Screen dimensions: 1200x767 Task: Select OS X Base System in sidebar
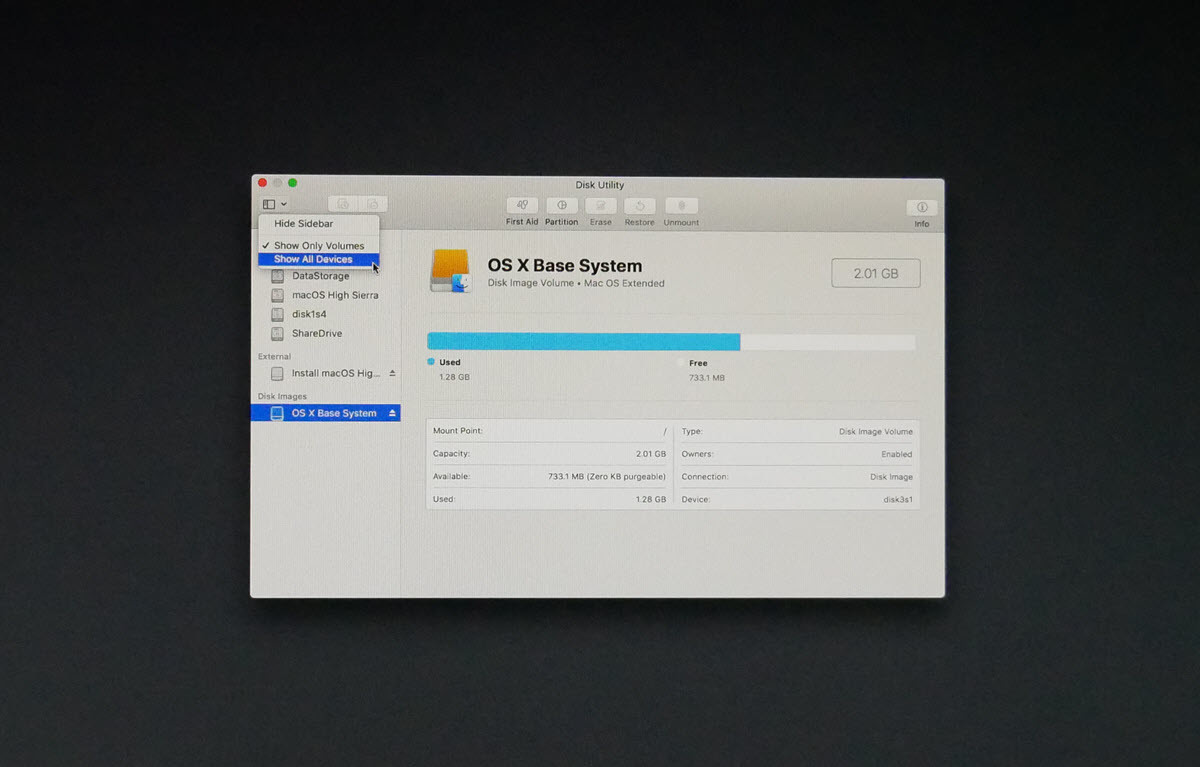point(326,413)
